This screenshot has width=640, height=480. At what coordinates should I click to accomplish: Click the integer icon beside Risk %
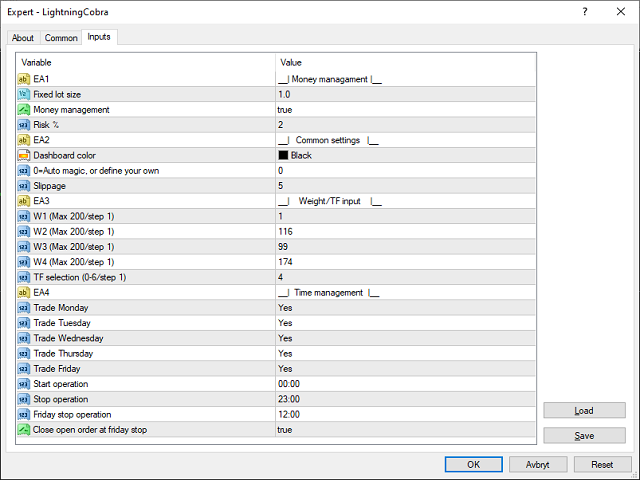[x=23, y=124]
